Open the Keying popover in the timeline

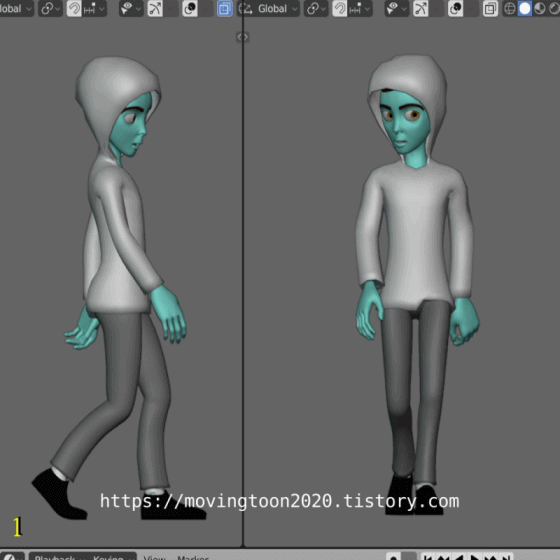click(x=112, y=556)
